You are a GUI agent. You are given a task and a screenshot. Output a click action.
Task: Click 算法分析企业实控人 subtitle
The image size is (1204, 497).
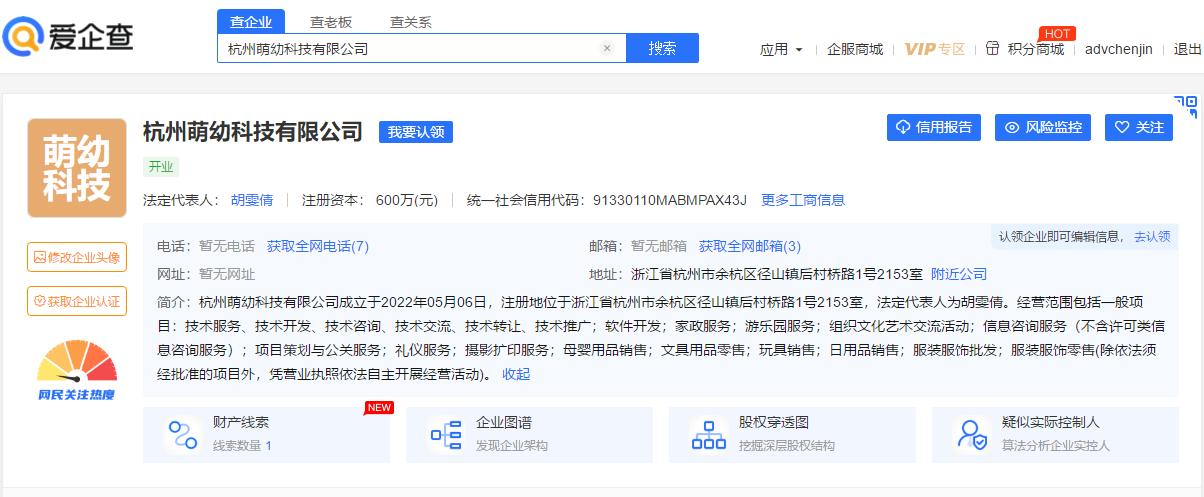coord(1056,446)
